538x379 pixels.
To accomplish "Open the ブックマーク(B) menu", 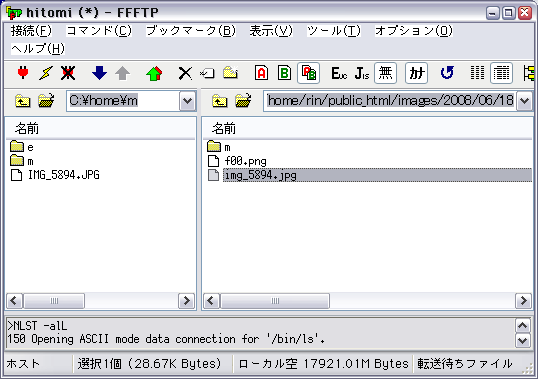I will click(x=191, y=31).
